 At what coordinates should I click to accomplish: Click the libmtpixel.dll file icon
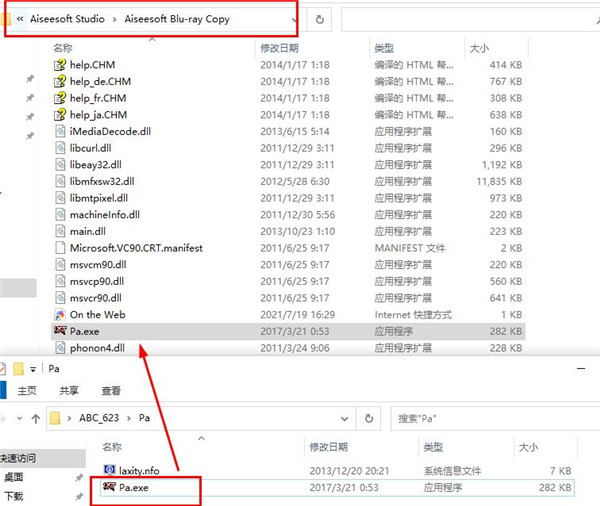[x=60, y=198]
